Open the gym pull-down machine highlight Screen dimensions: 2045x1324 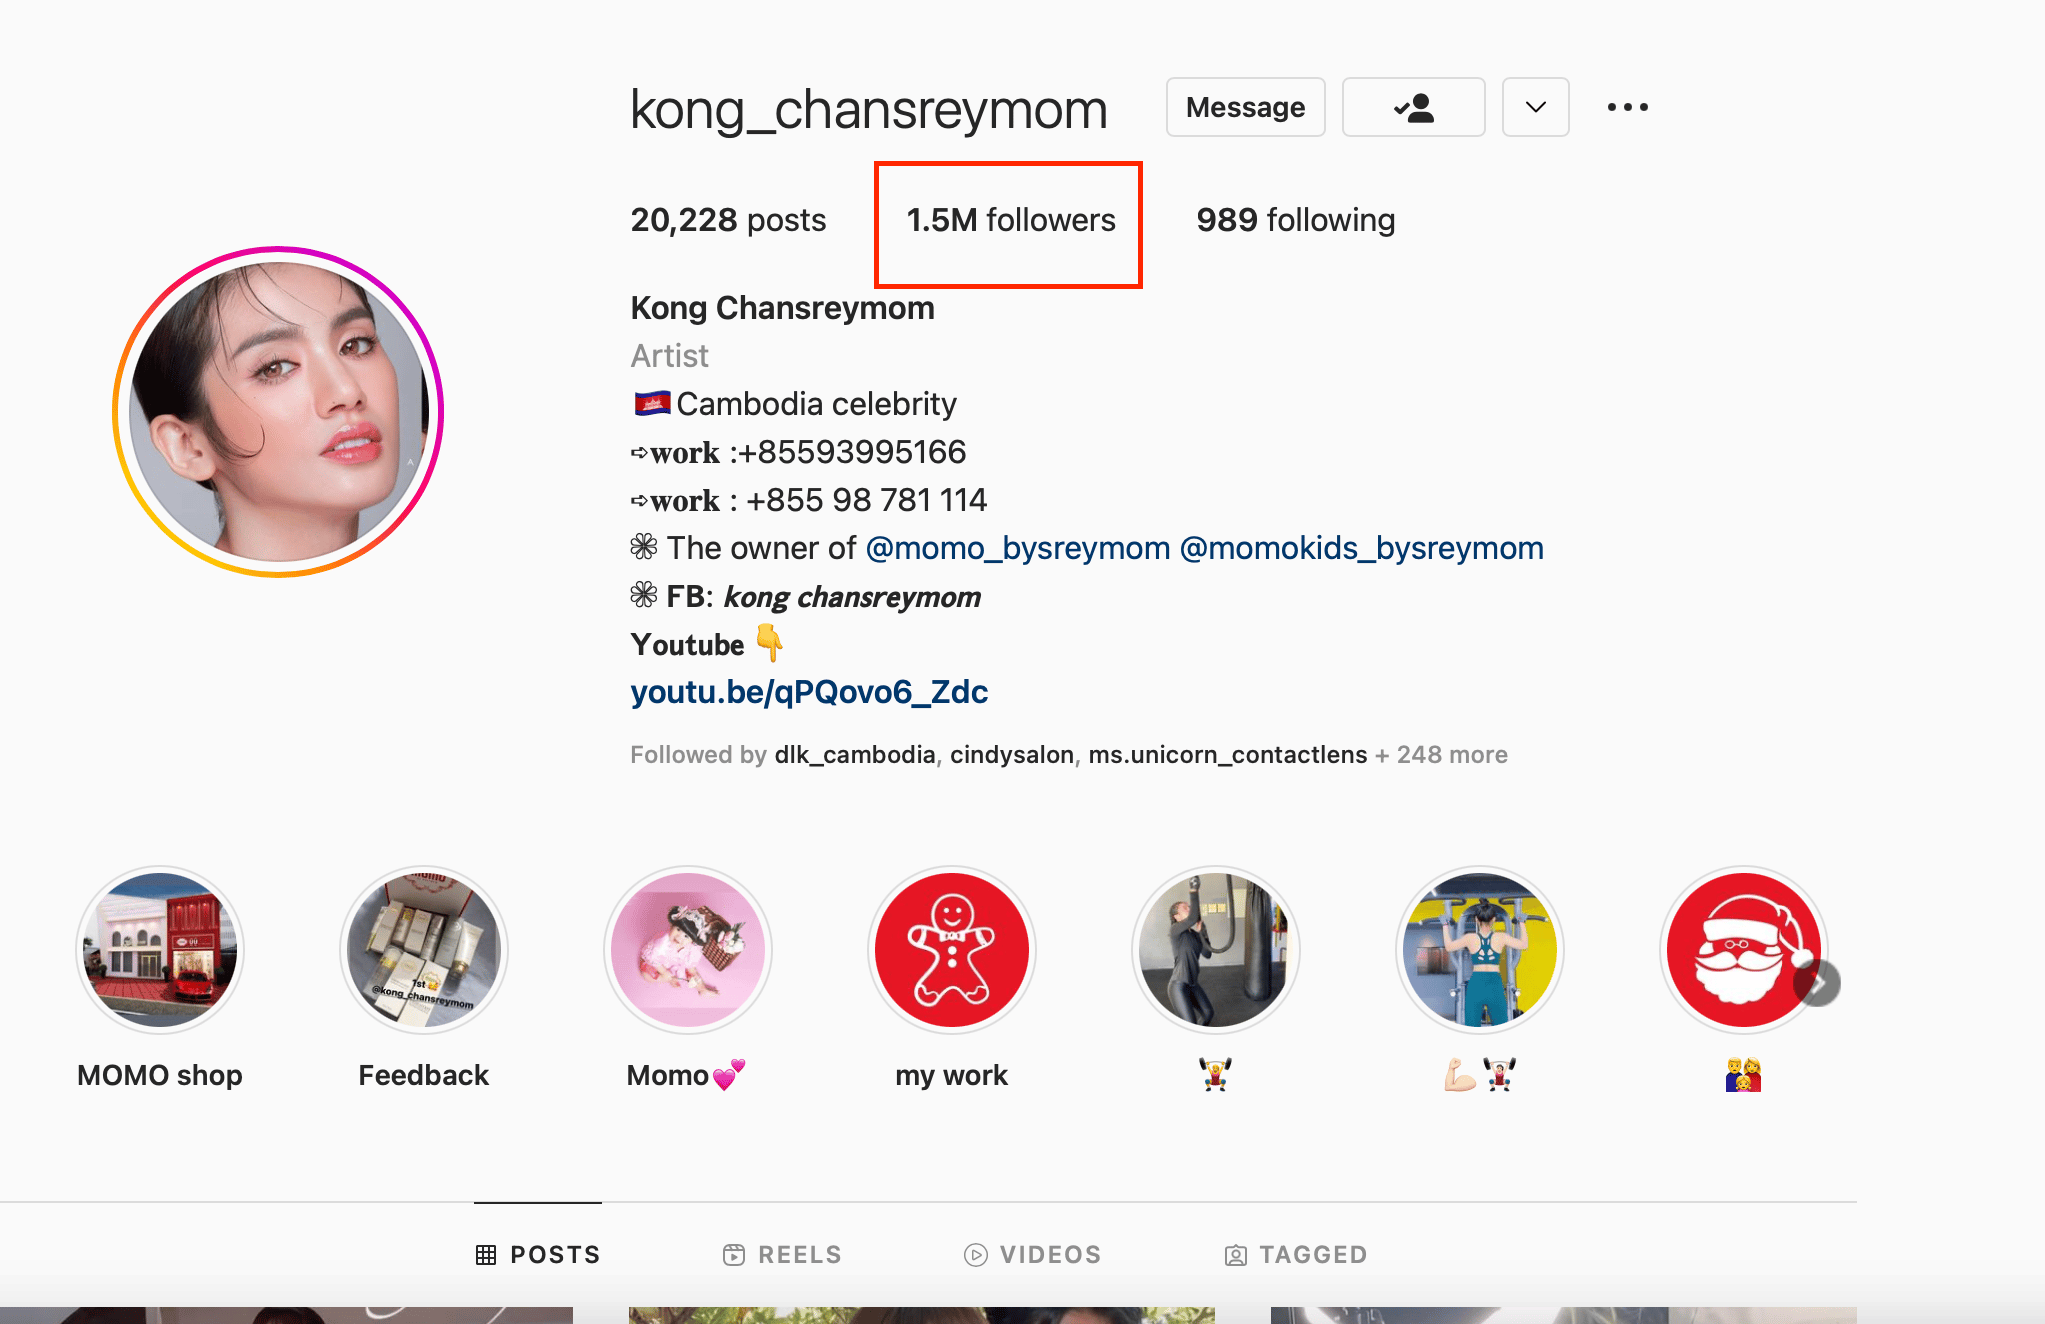[x=1480, y=949]
